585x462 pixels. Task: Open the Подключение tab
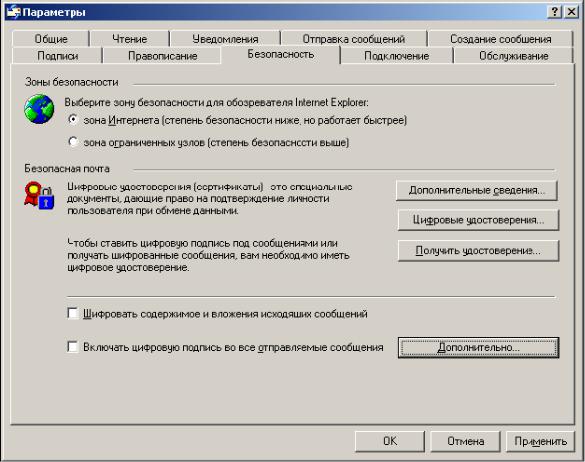tap(397, 56)
